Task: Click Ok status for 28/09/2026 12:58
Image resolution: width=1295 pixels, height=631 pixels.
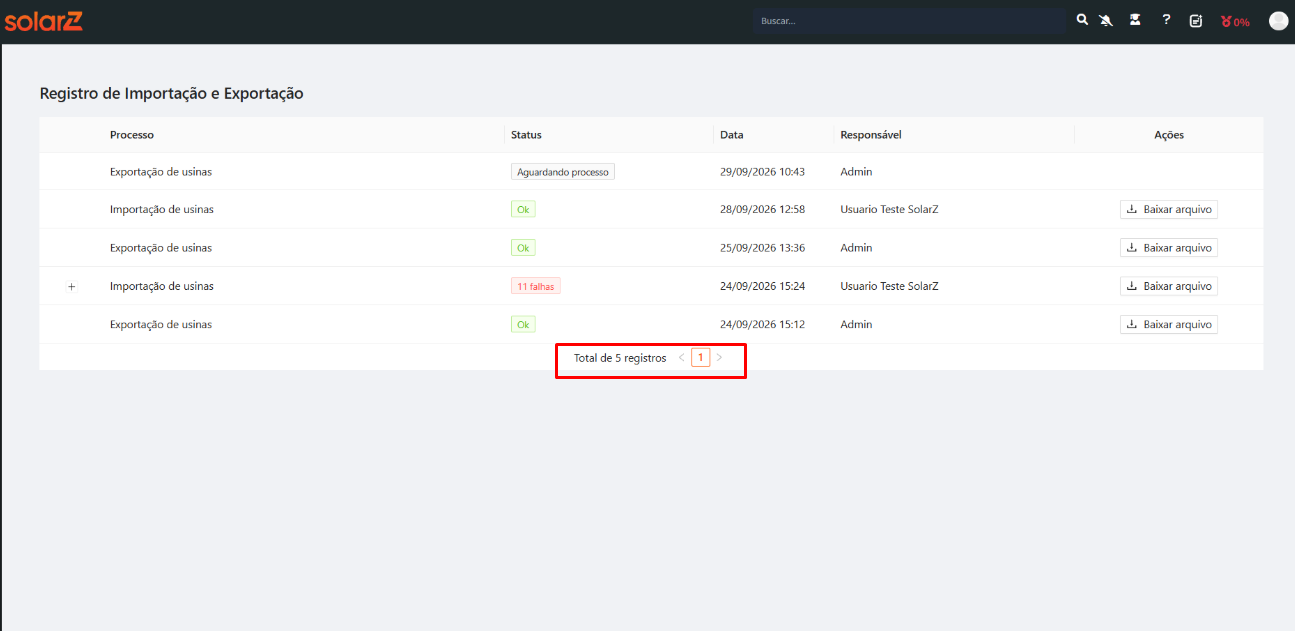Action: click(x=523, y=210)
